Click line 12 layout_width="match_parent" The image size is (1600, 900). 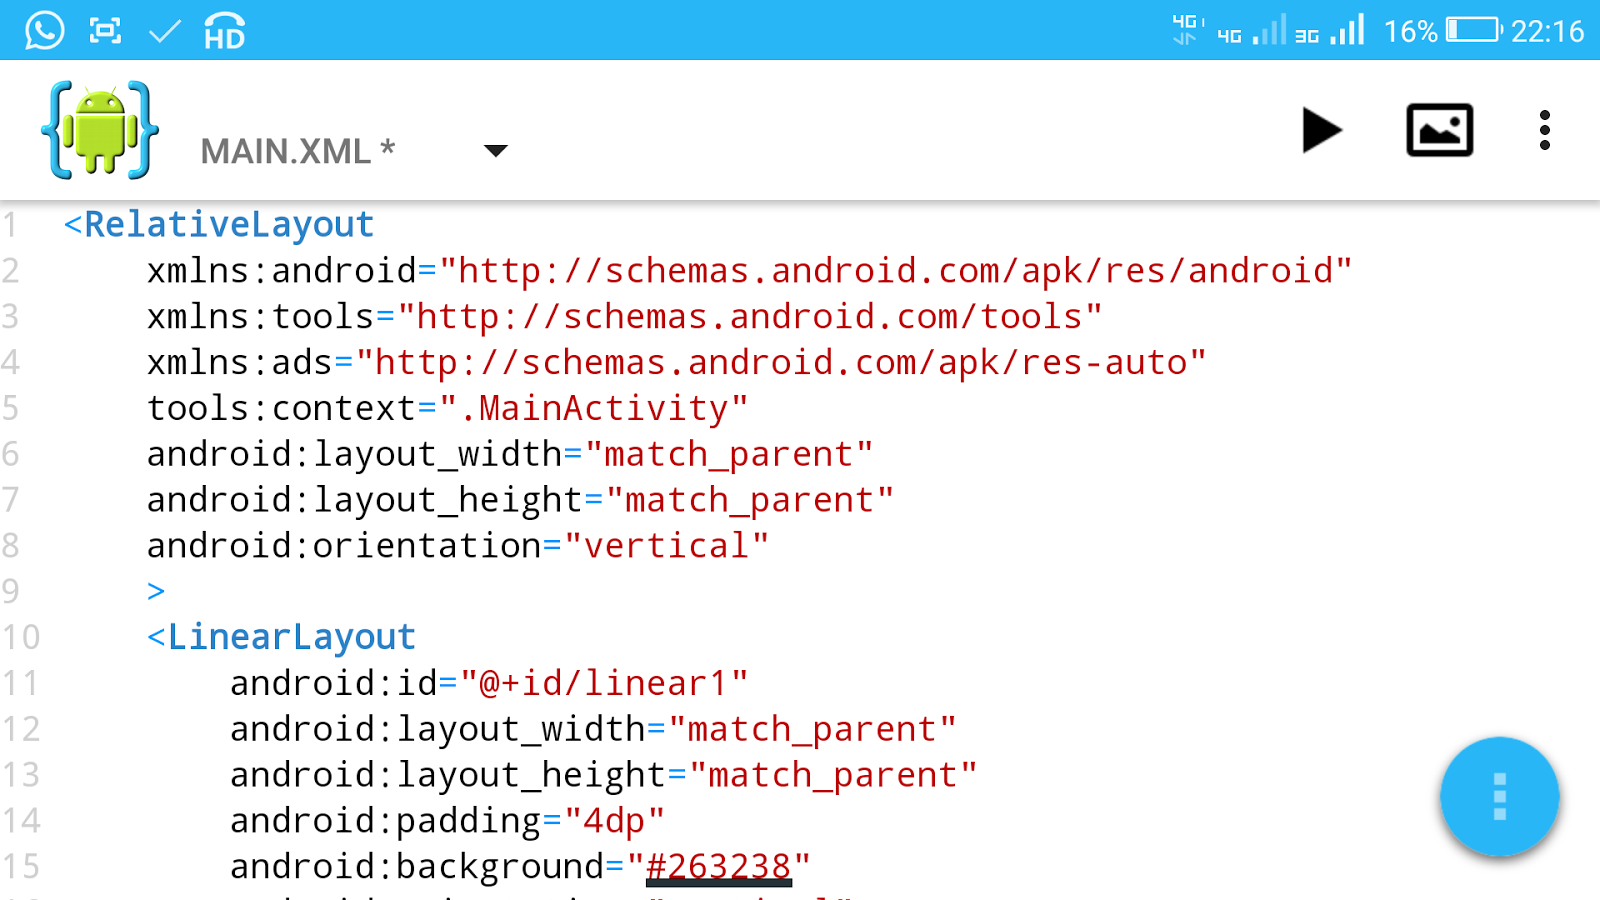[593, 729]
